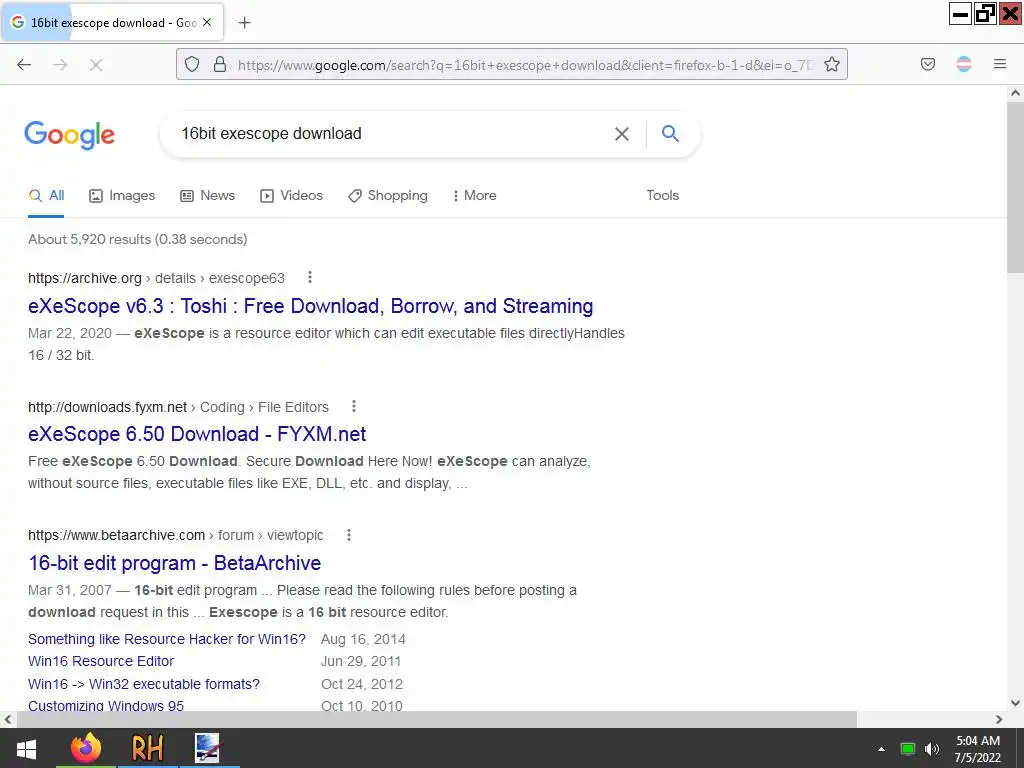Screen dimensions: 1024x768
Task: Save page to Pocket
Action: pyautogui.click(x=927, y=64)
